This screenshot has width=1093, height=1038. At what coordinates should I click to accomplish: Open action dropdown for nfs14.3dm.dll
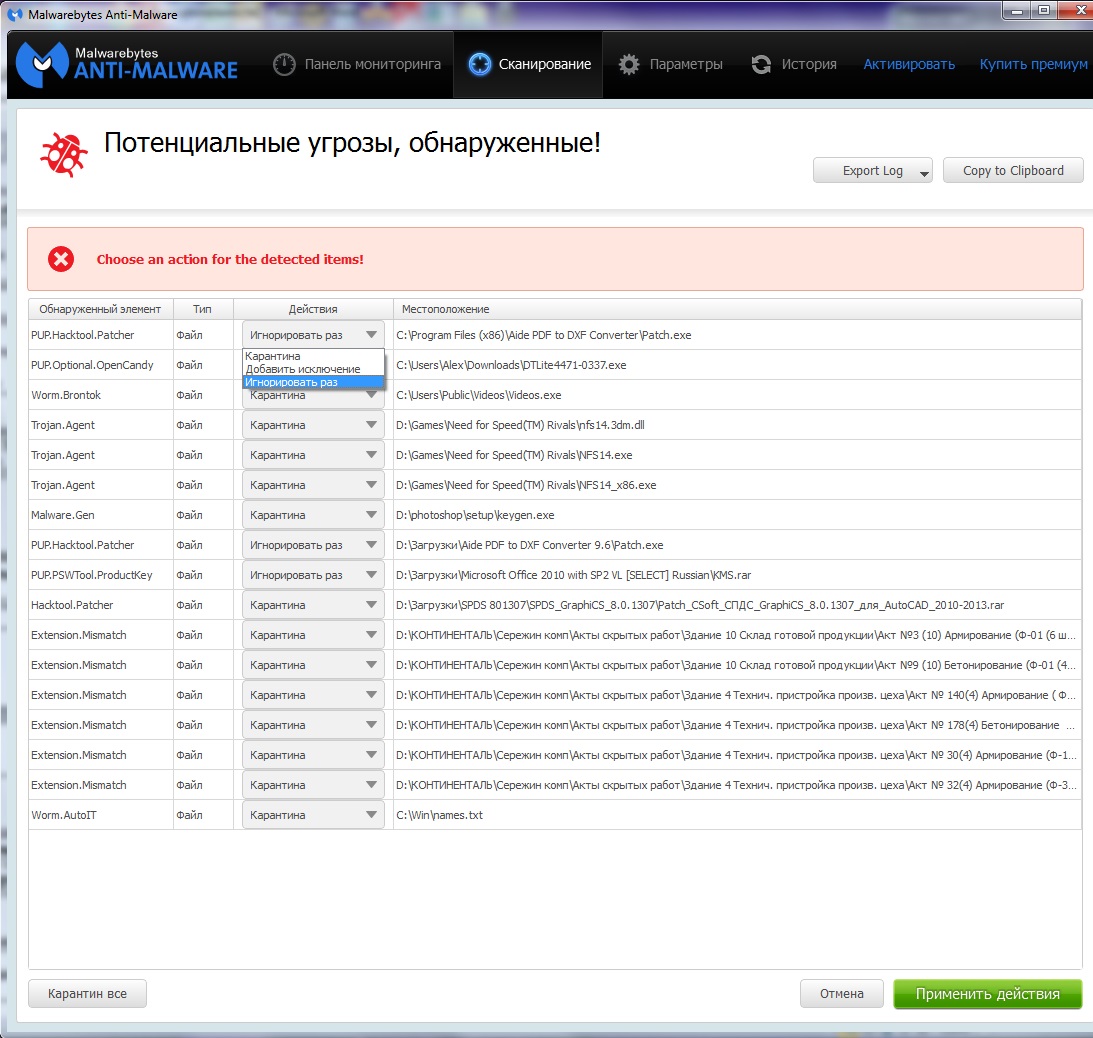tap(313, 425)
